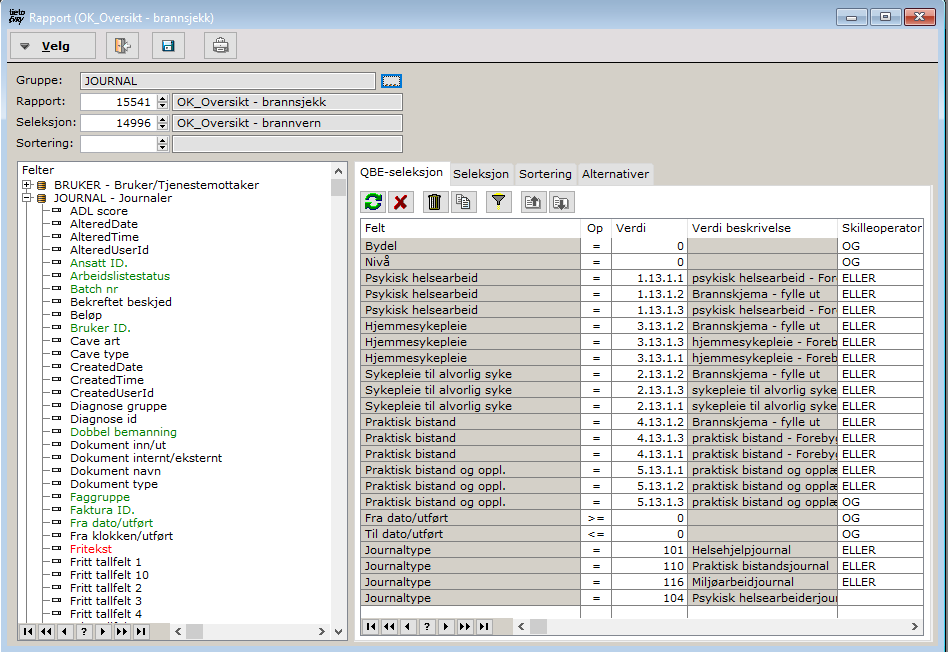The image size is (948, 652).
Task: Expand the BRUKER tree node
Action: 27,185
